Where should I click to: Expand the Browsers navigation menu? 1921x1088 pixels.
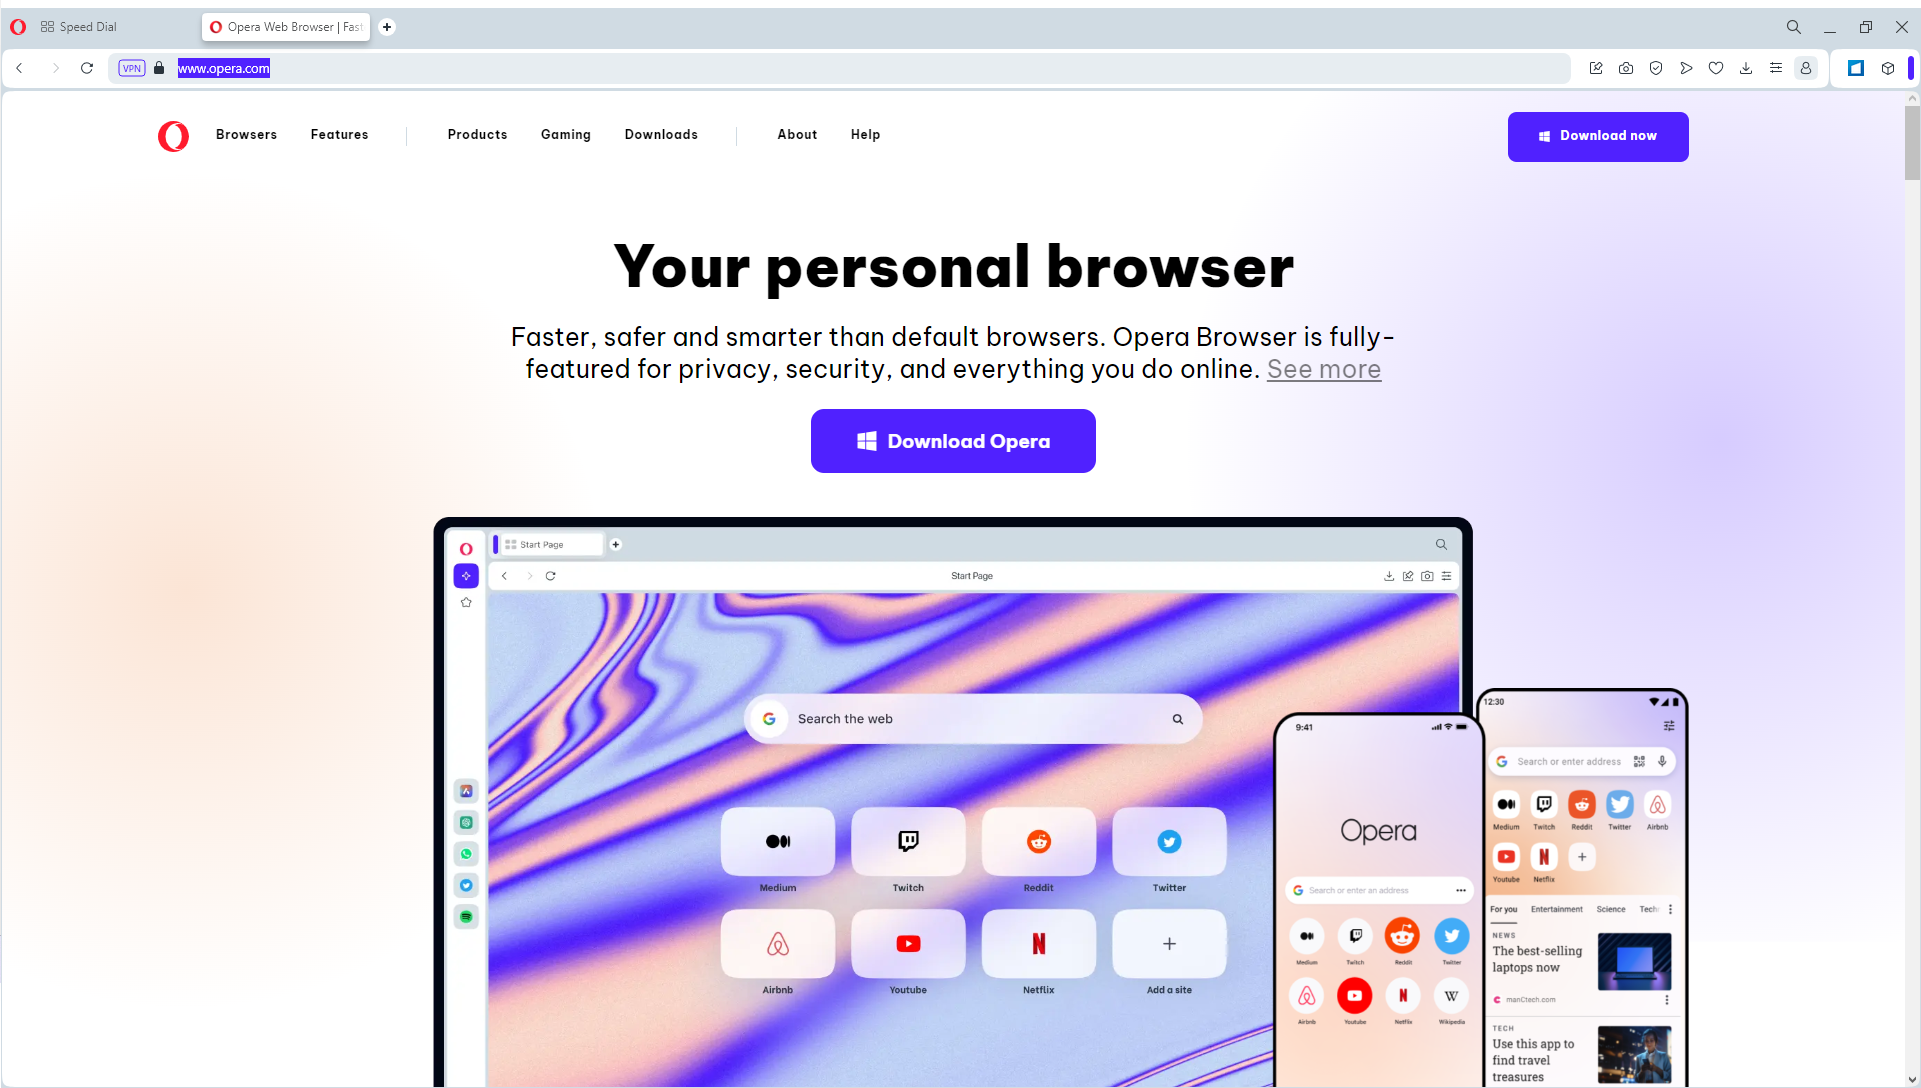coord(245,135)
